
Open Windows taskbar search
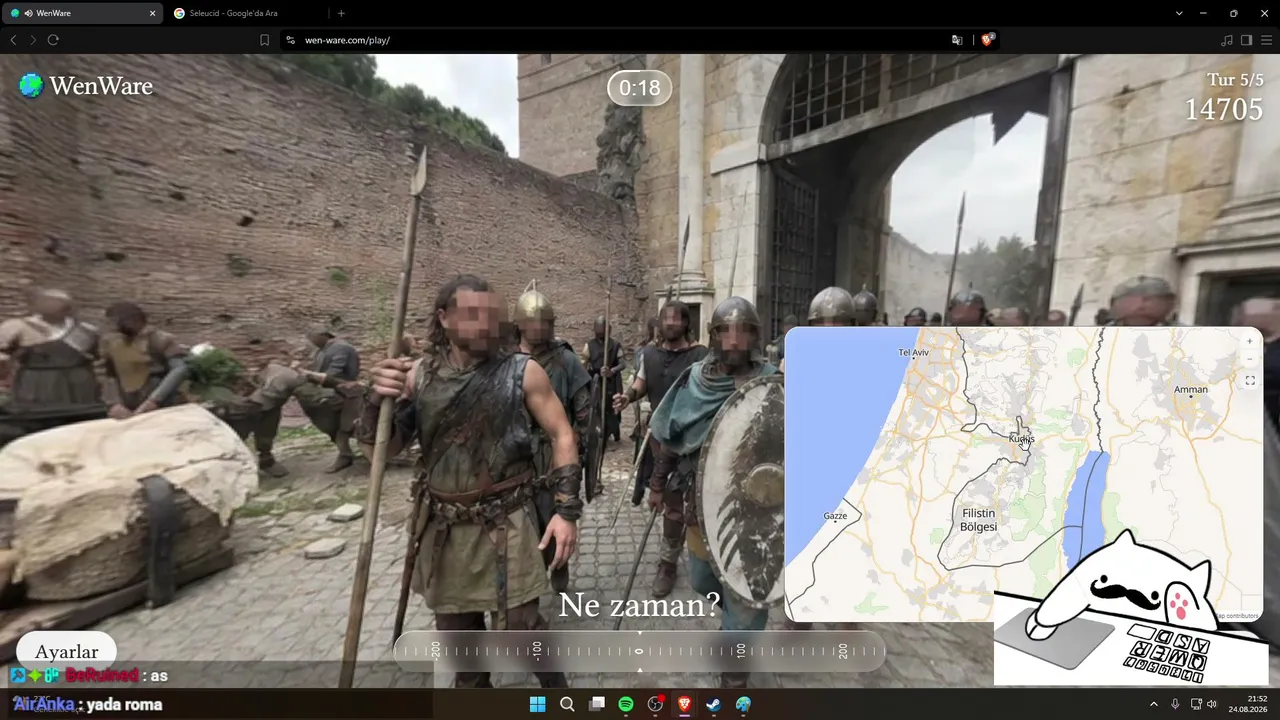567,704
